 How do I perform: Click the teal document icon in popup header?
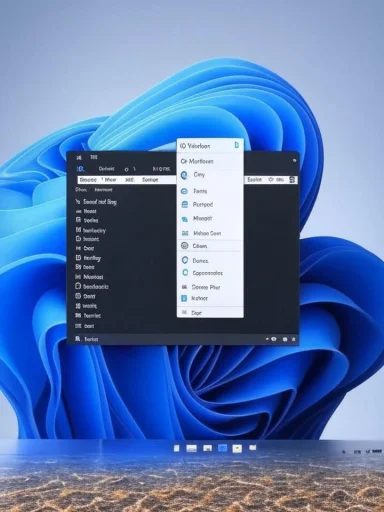(237, 145)
